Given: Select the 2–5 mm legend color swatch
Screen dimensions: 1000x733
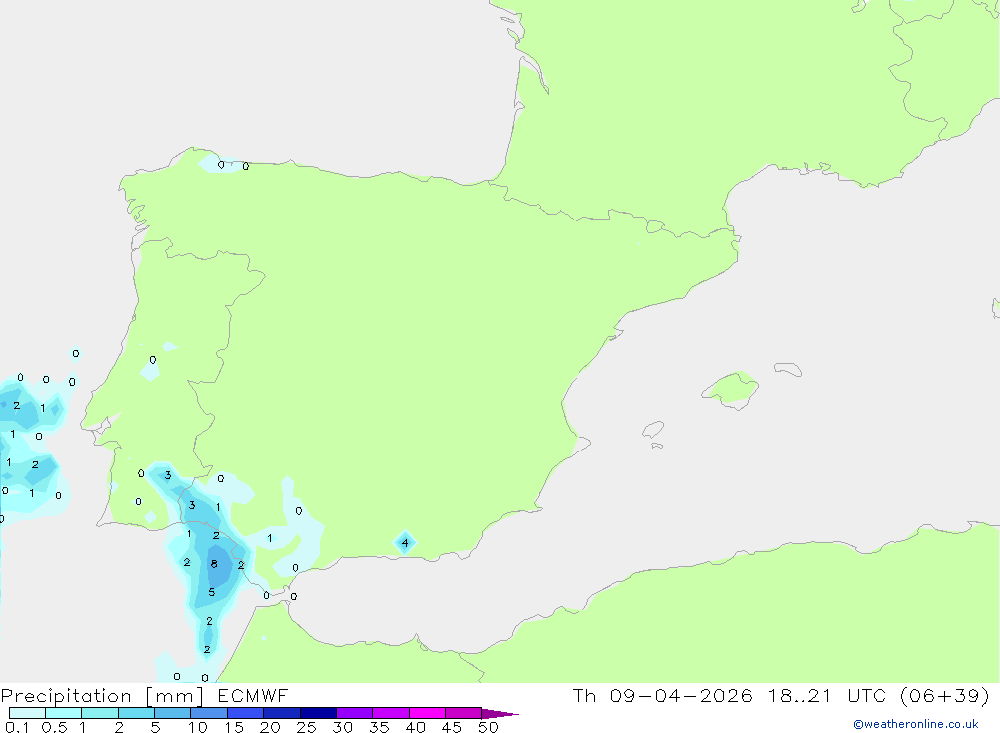Looking at the screenshot, I should pos(136,713).
